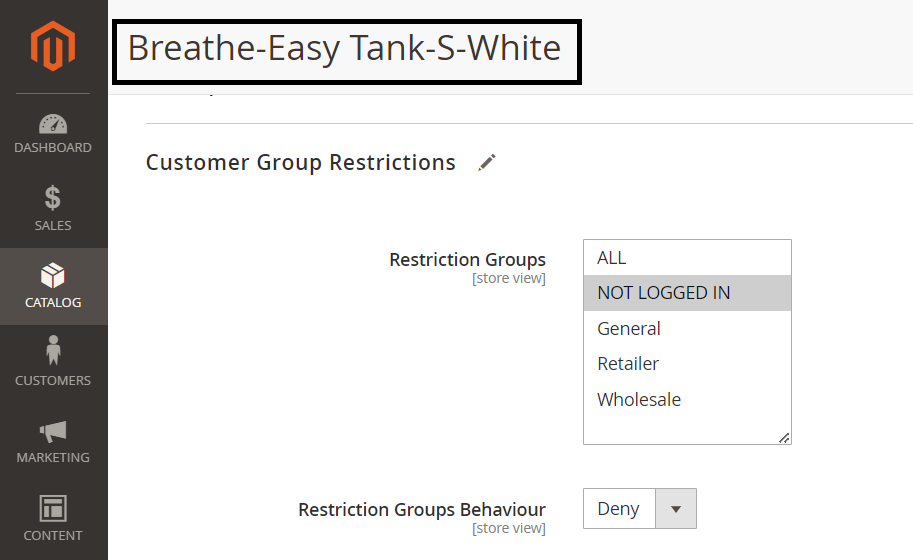Click the Deny dropdown arrow button
This screenshot has height=560, width=913.
(x=676, y=509)
